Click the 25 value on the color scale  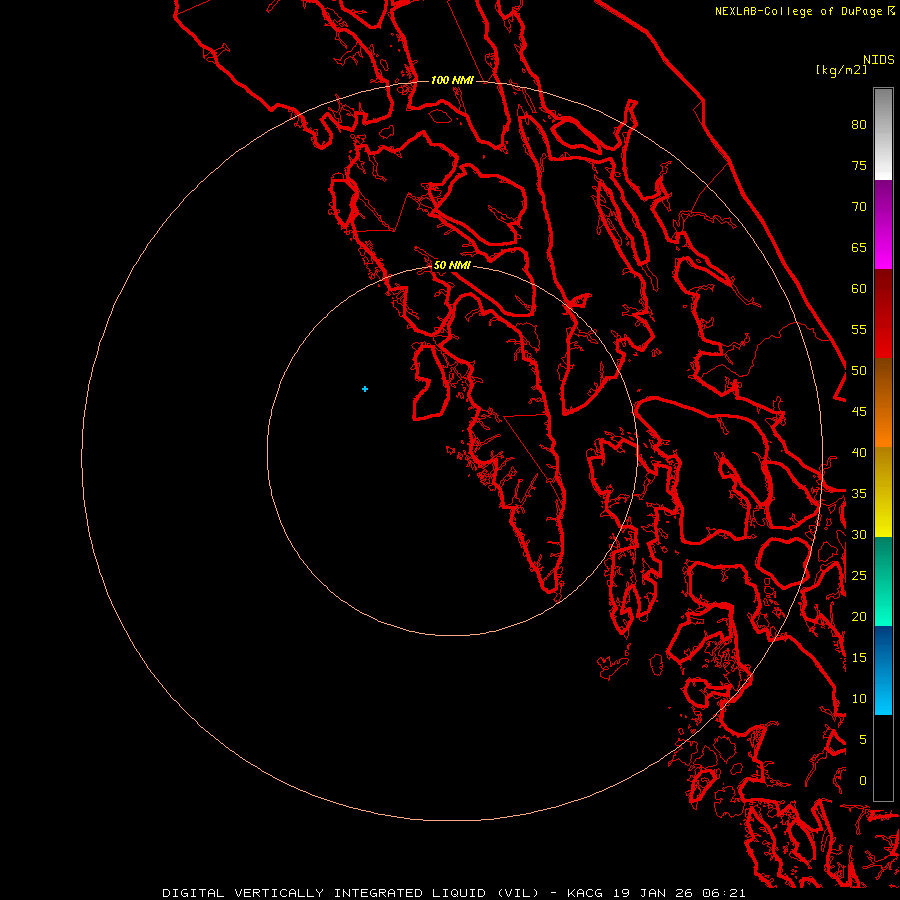point(859,575)
